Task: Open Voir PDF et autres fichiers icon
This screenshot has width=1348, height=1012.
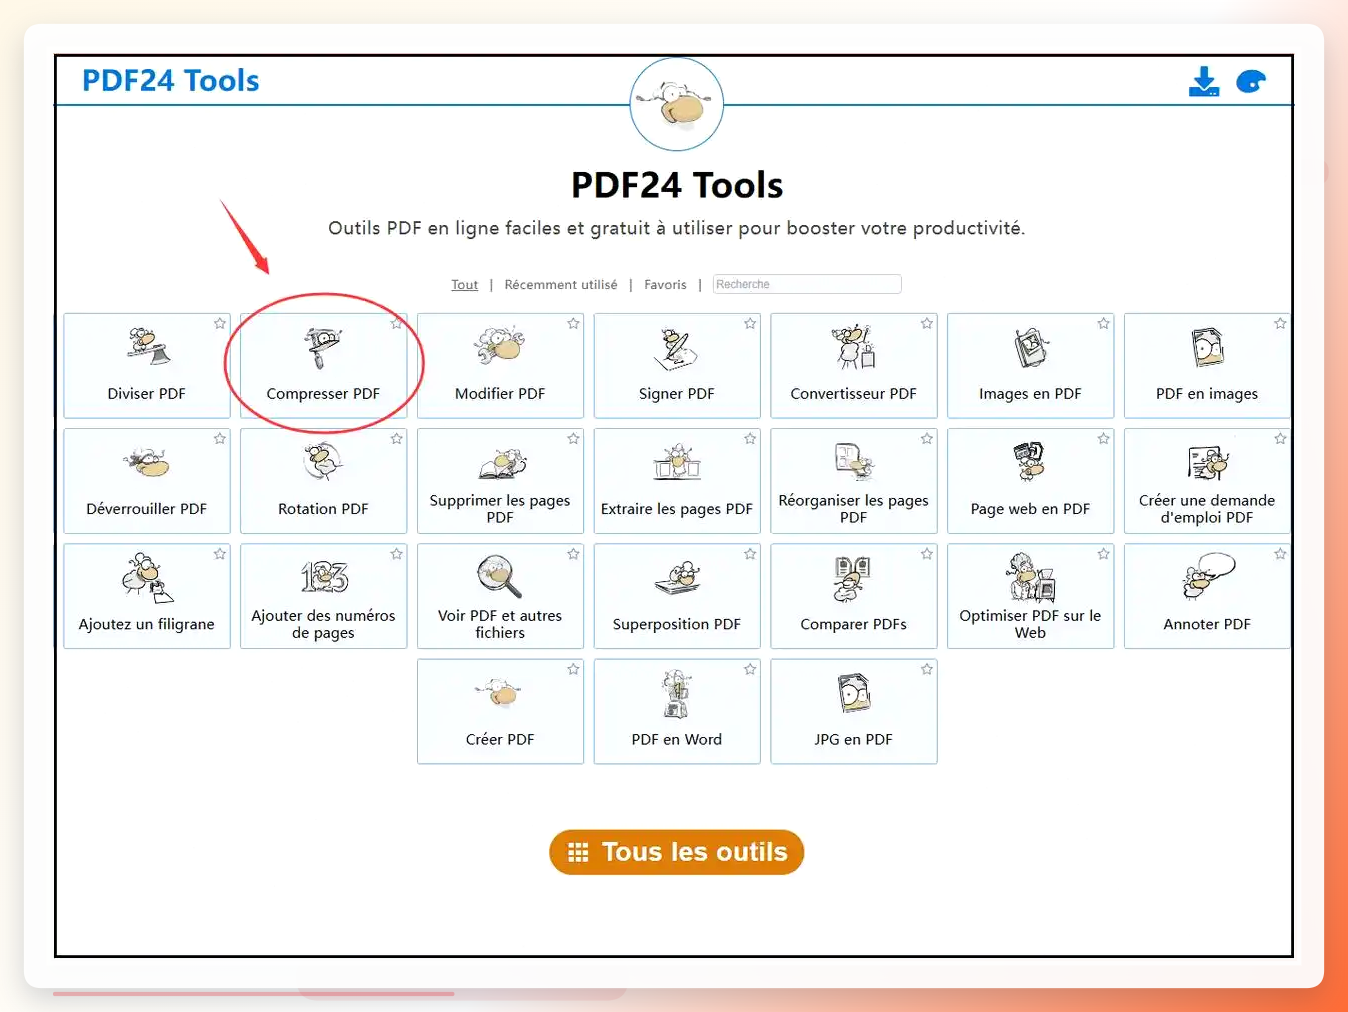Action: pos(499,576)
